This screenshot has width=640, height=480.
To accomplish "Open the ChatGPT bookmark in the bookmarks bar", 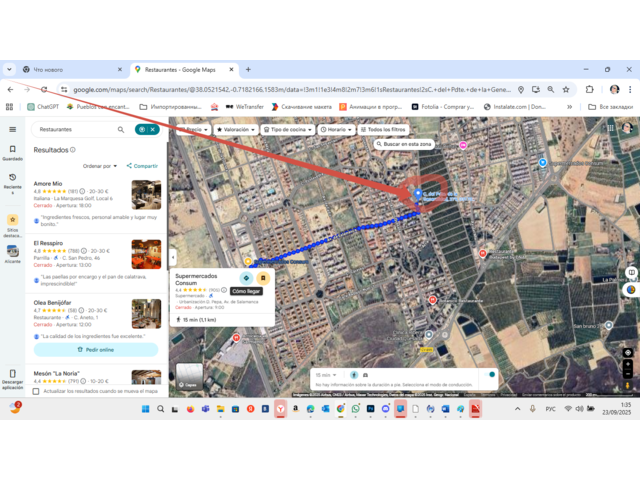I will [x=43, y=106].
